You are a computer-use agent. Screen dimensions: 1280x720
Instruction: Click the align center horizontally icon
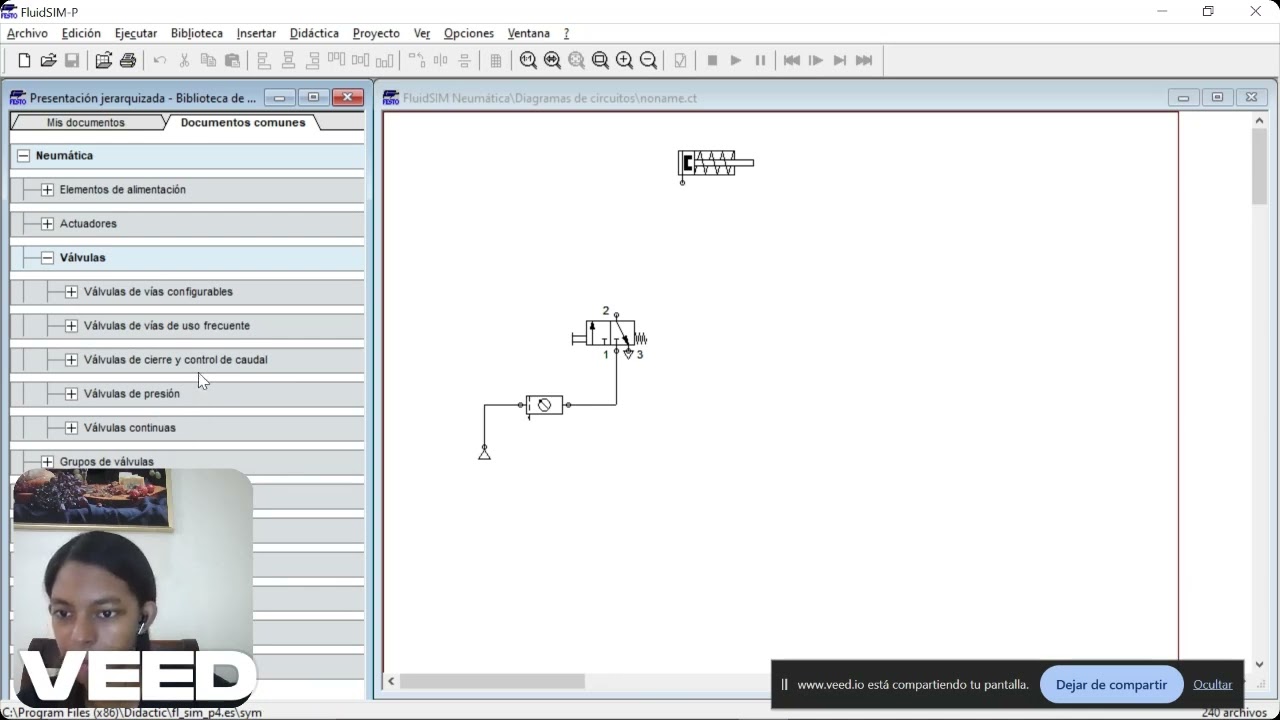click(288, 60)
